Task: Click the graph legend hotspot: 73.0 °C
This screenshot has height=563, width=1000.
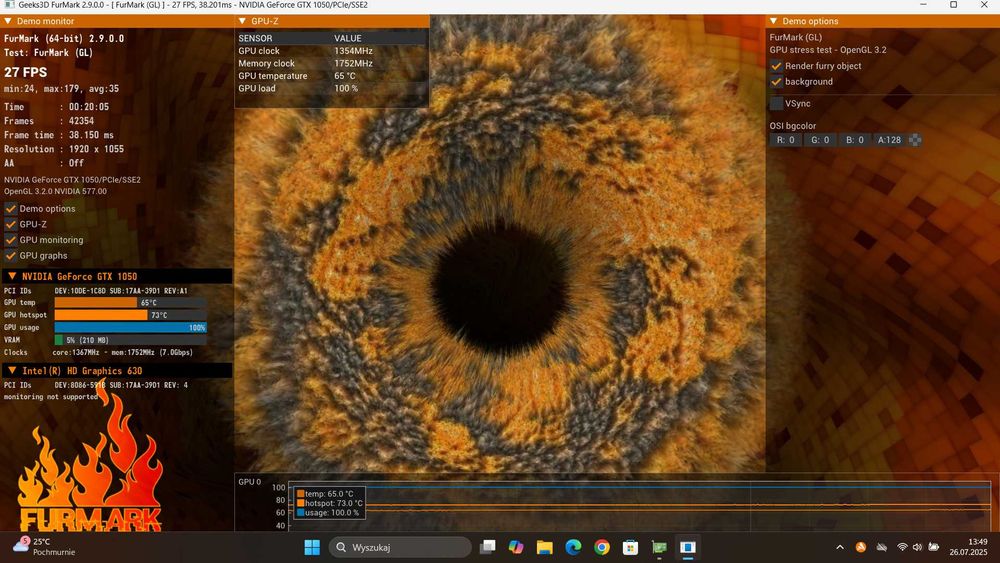Action: [330, 503]
